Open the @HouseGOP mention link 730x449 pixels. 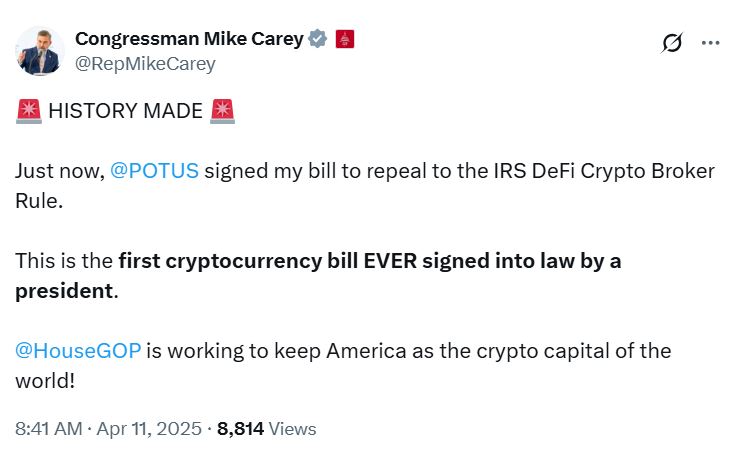point(78,351)
